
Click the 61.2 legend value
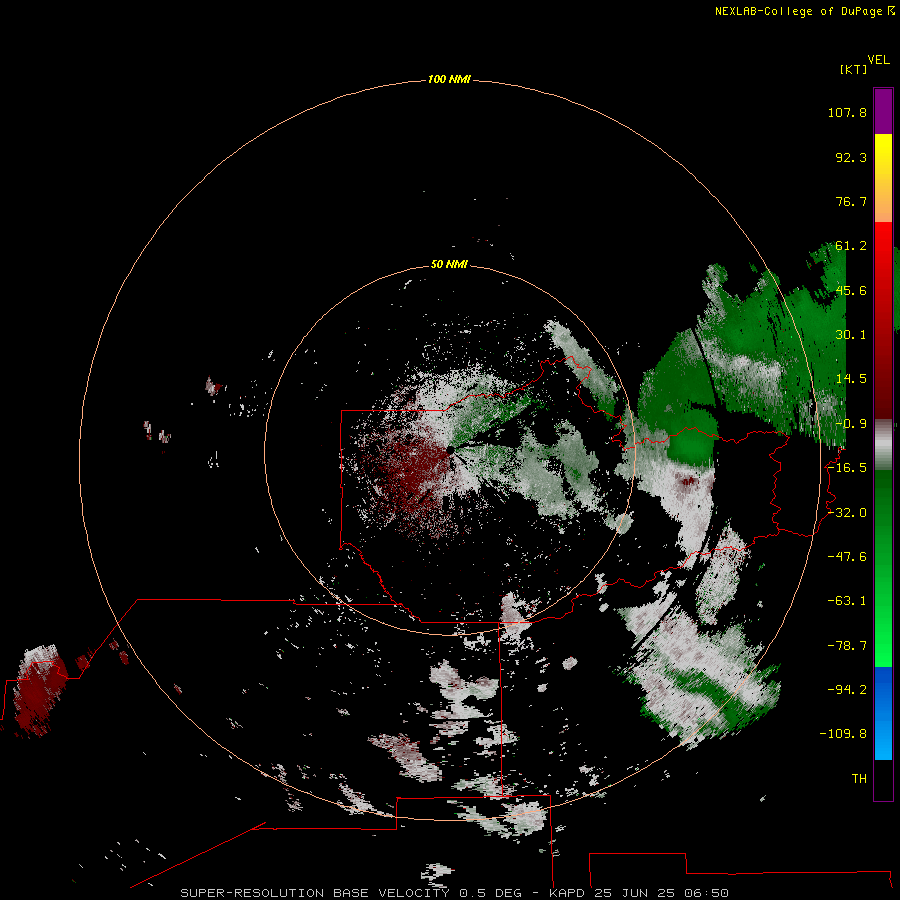coord(851,246)
